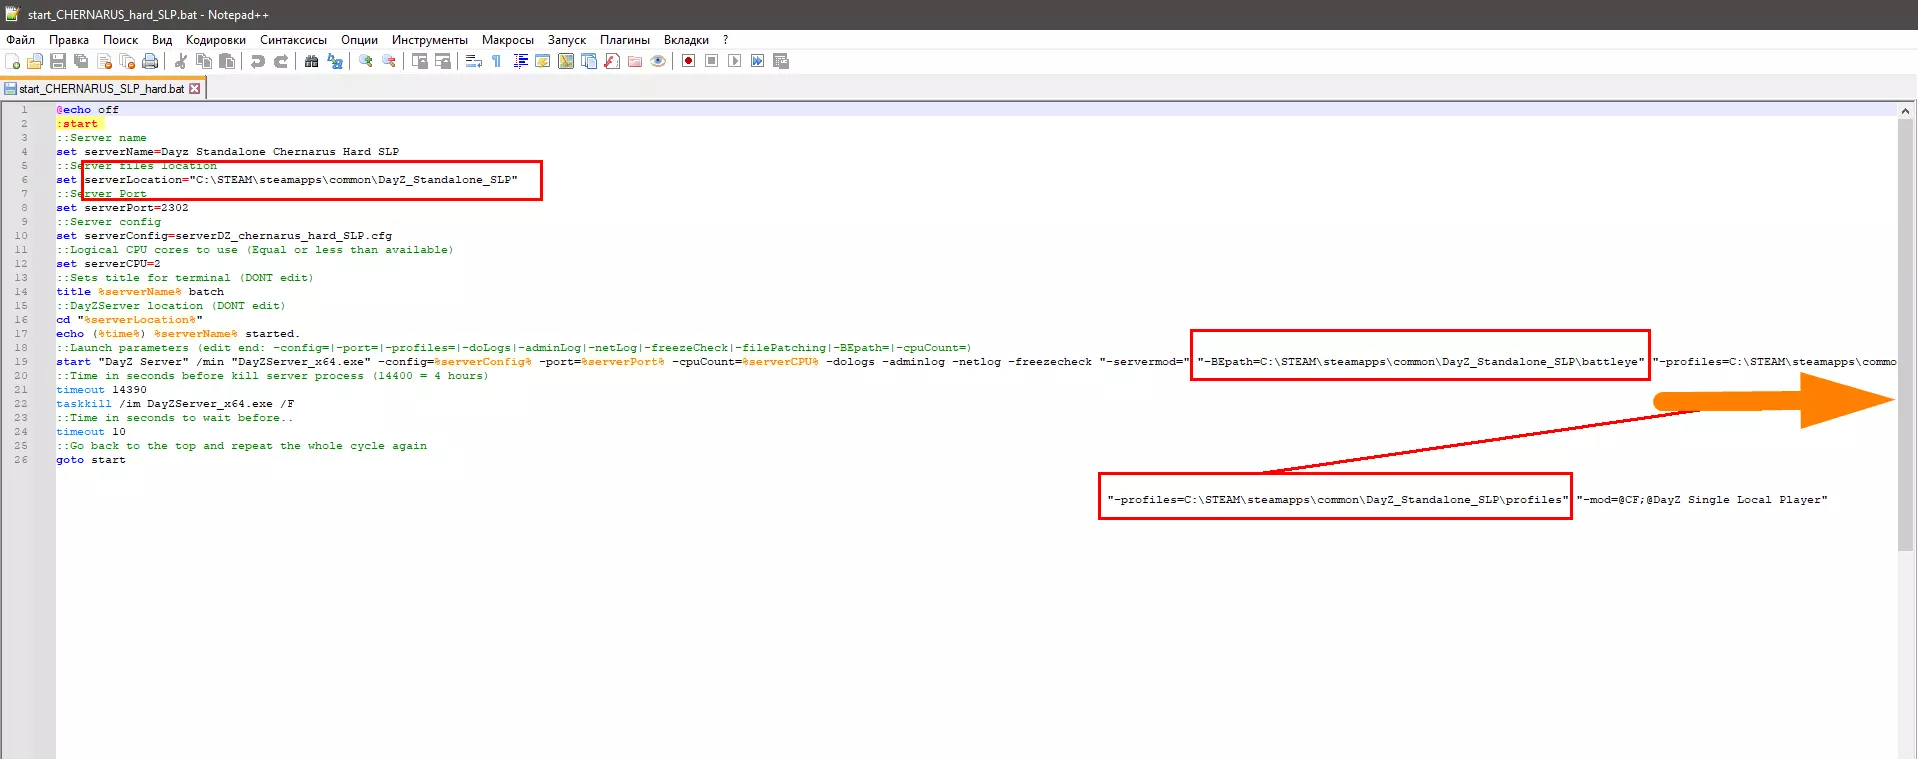Run macro multiple times icon
The image size is (1918, 759).
tap(758, 61)
